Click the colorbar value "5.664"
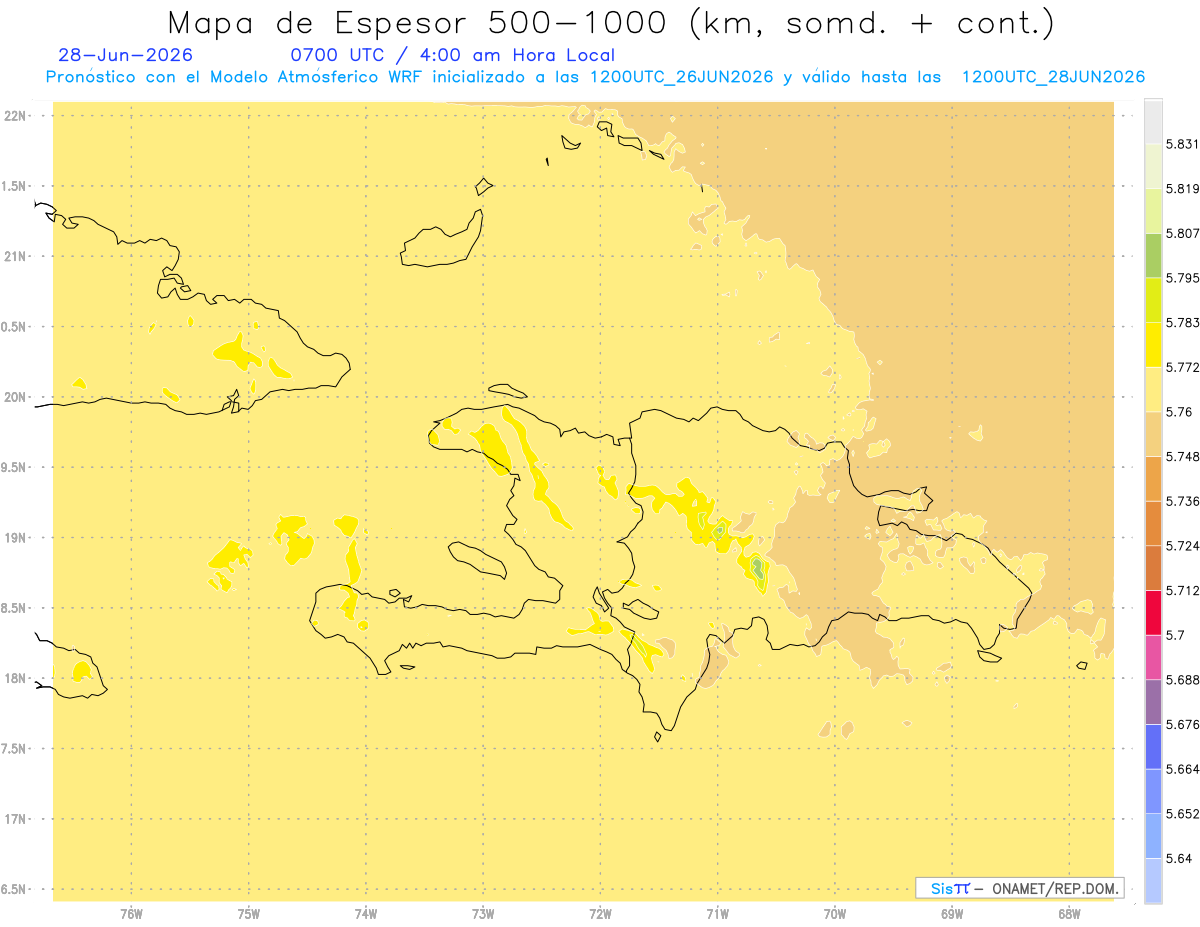1200x927 pixels. (x=1183, y=769)
